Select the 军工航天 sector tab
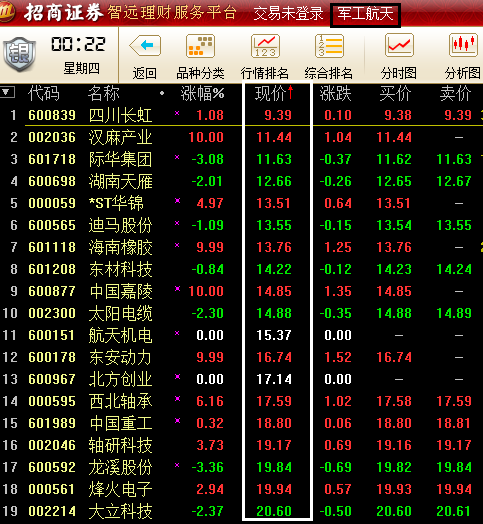 tap(365, 14)
